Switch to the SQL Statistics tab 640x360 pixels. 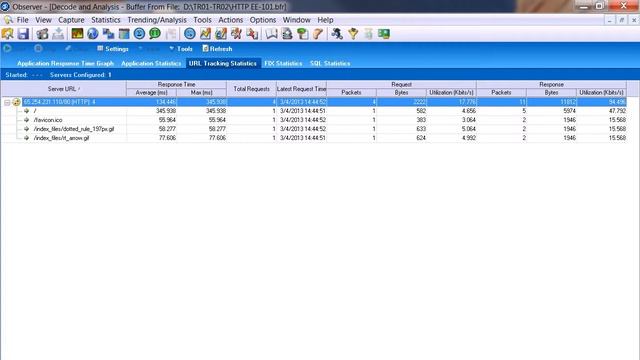[x=330, y=63]
